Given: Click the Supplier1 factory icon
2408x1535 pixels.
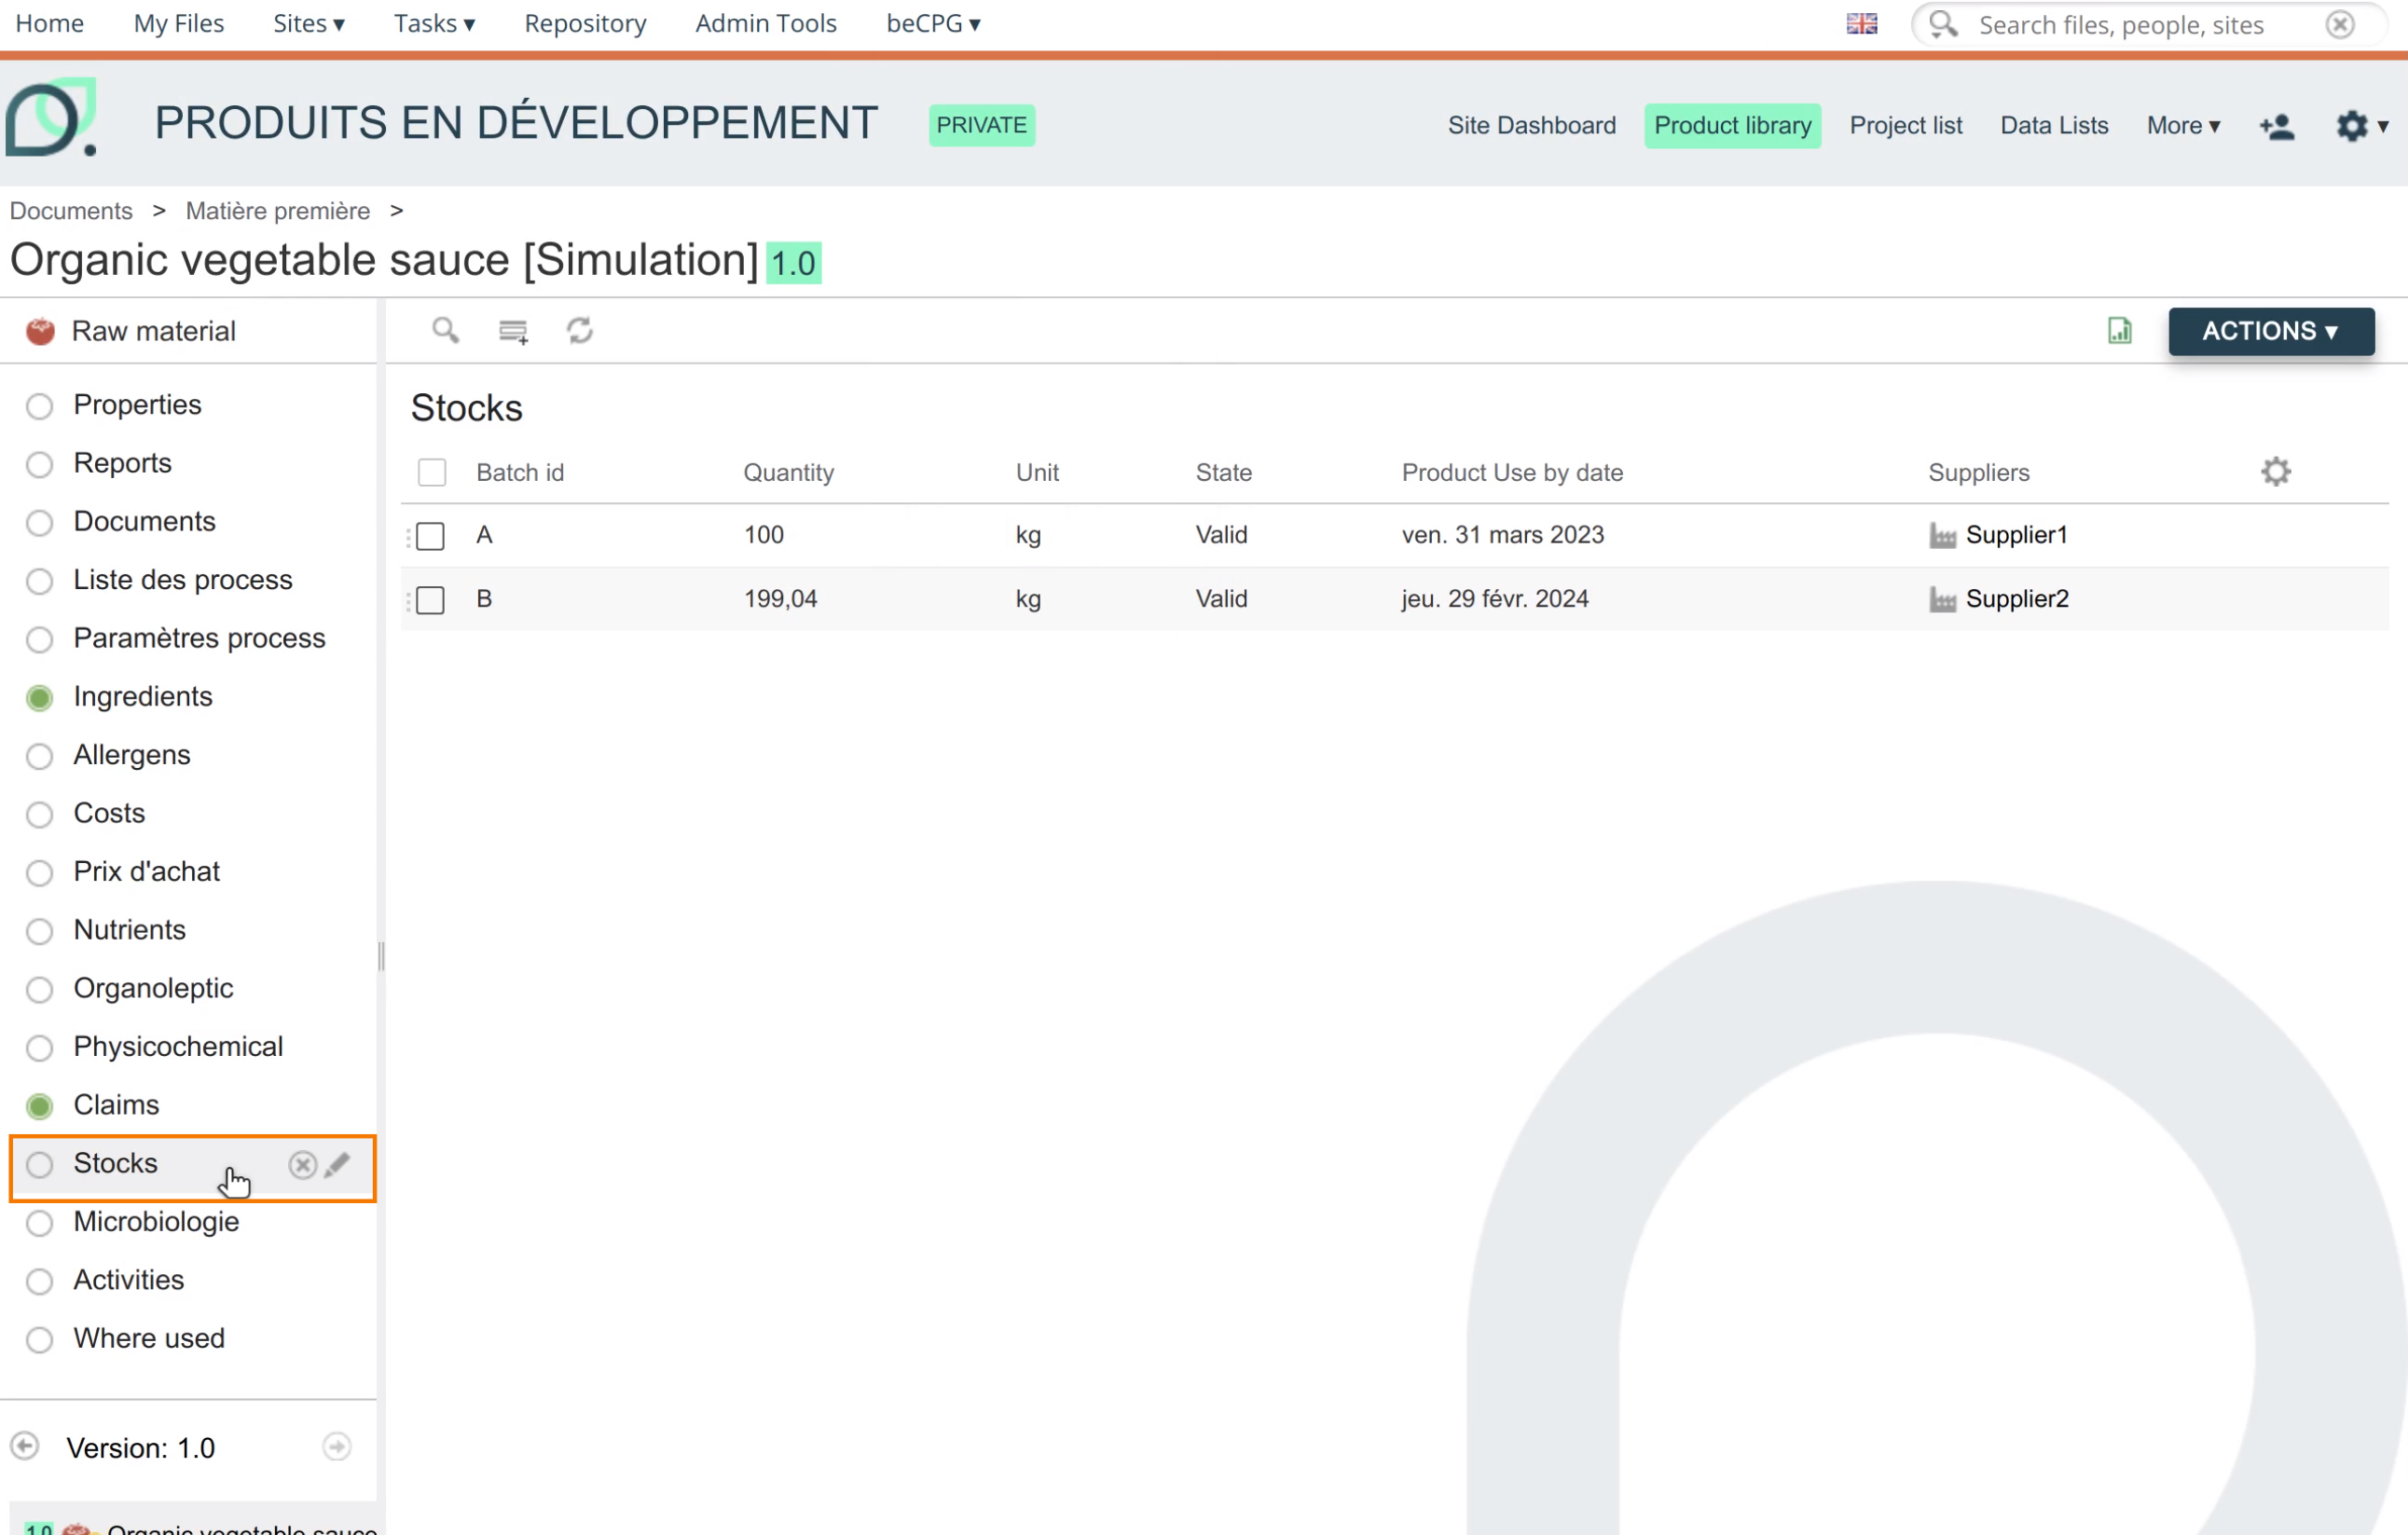Looking at the screenshot, I should 1942,536.
